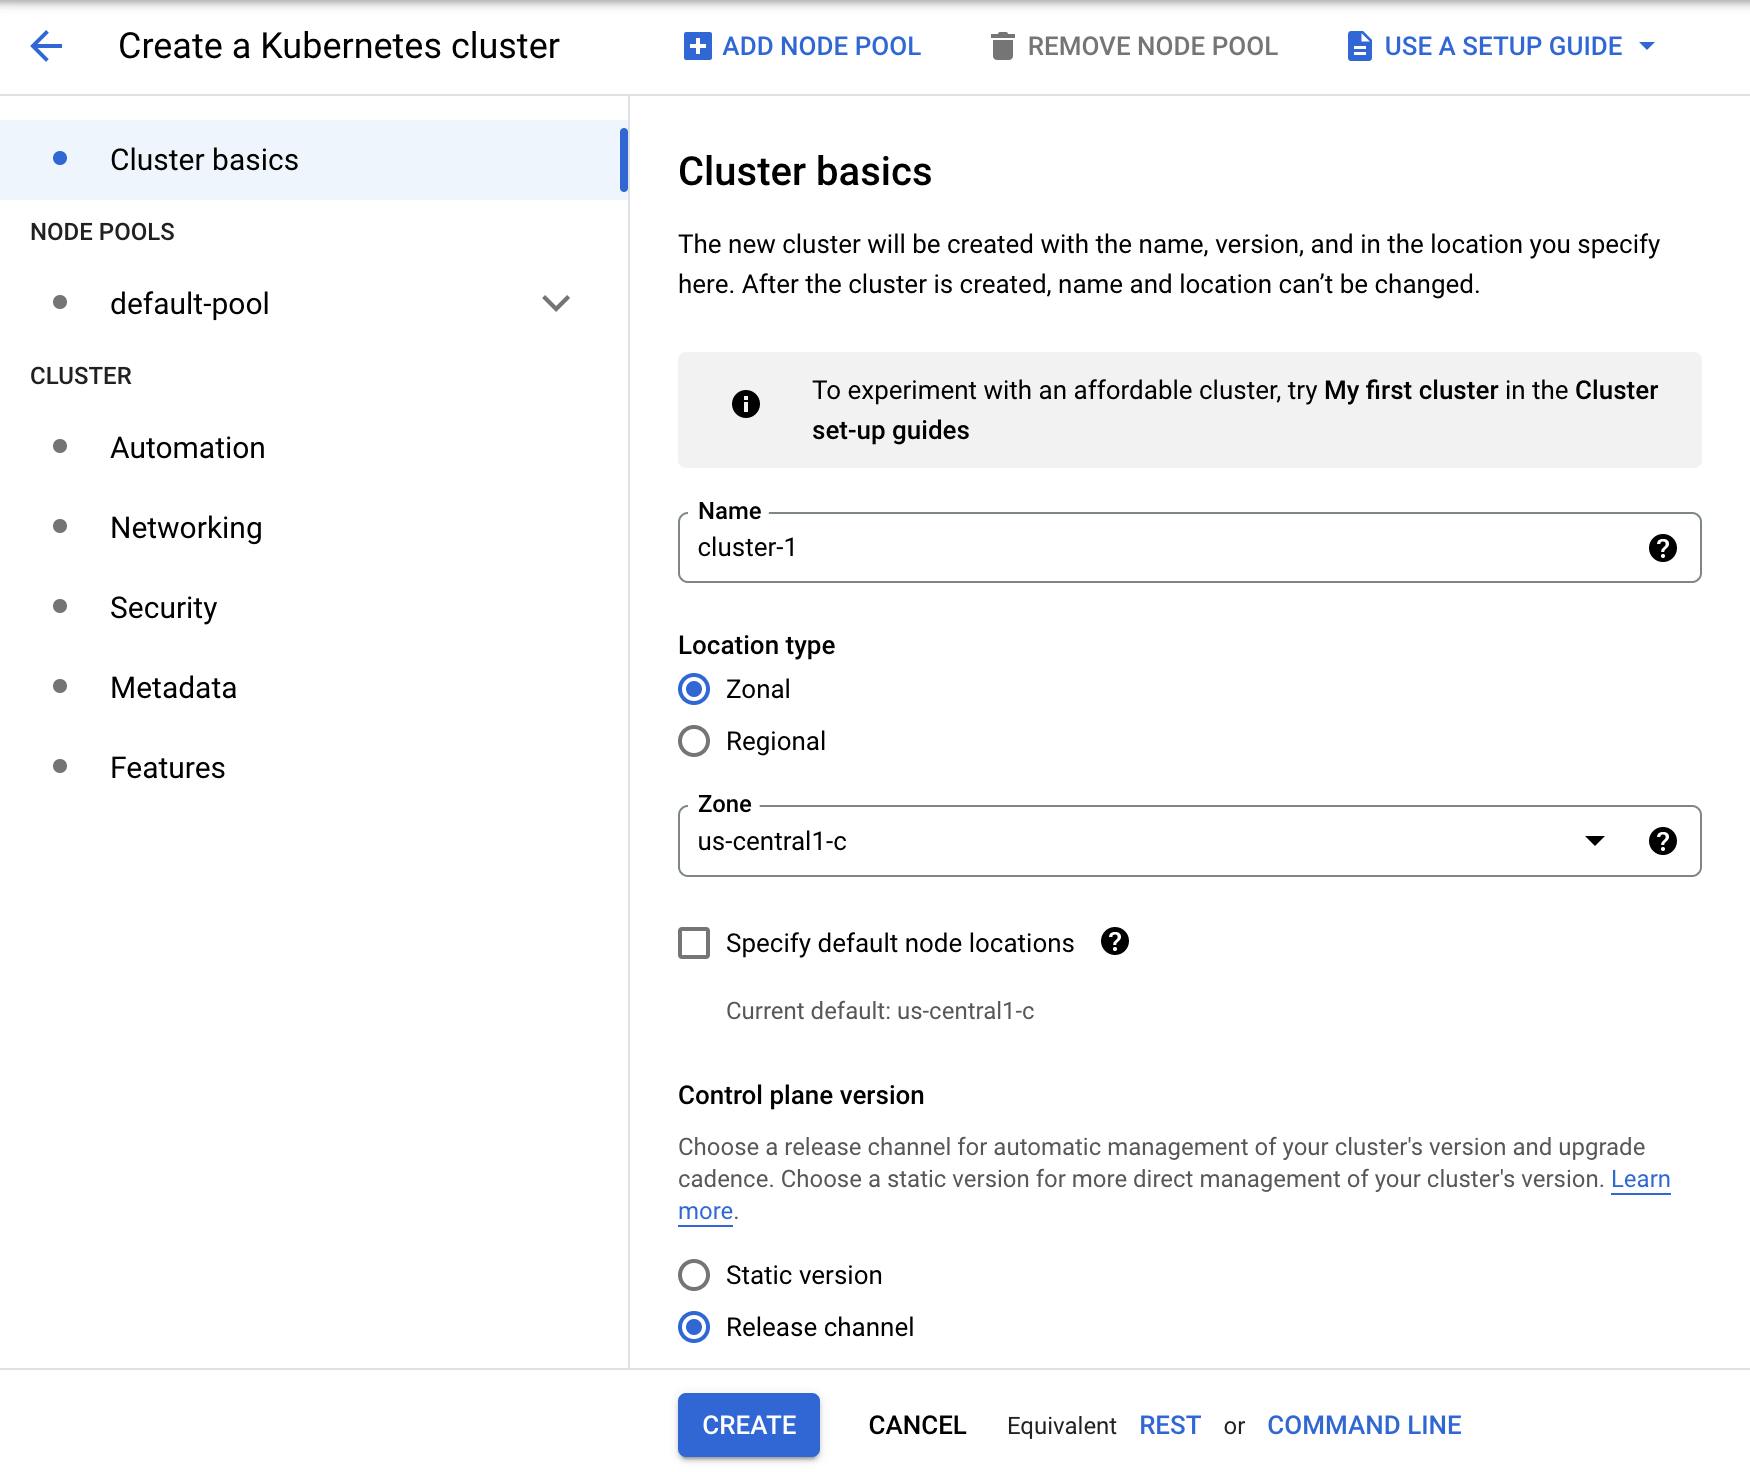The width and height of the screenshot is (1750, 1472).
Task: Expand the default-pool node pool
Action: coord(555,303)
